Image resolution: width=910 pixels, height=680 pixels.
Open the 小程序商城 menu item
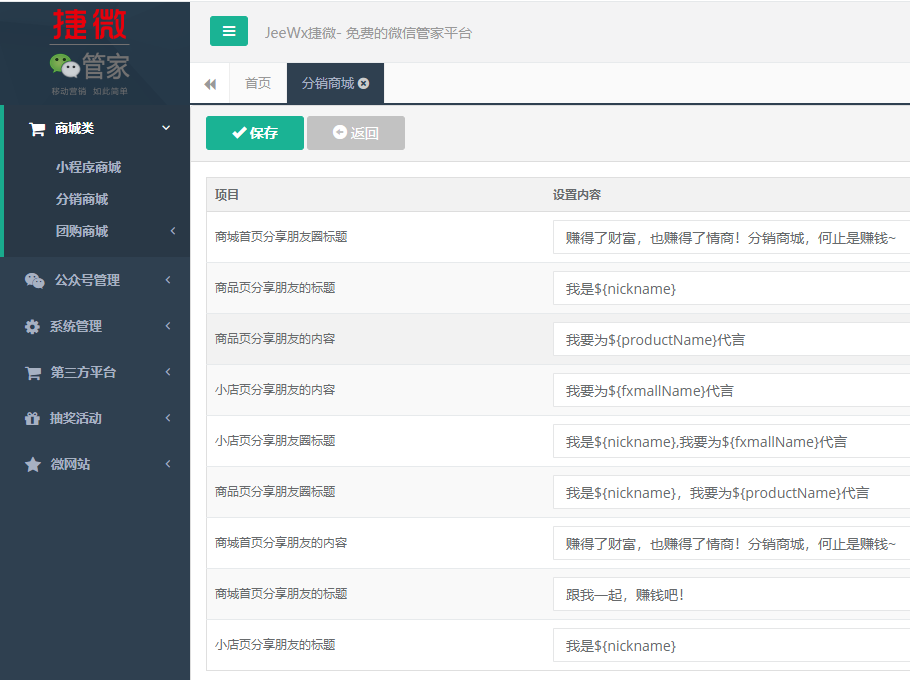point(88,167)
